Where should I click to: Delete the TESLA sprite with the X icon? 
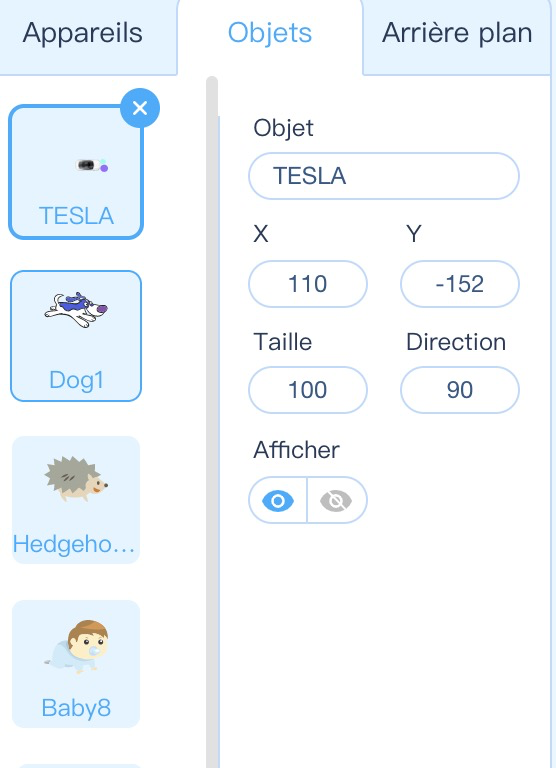140,108
